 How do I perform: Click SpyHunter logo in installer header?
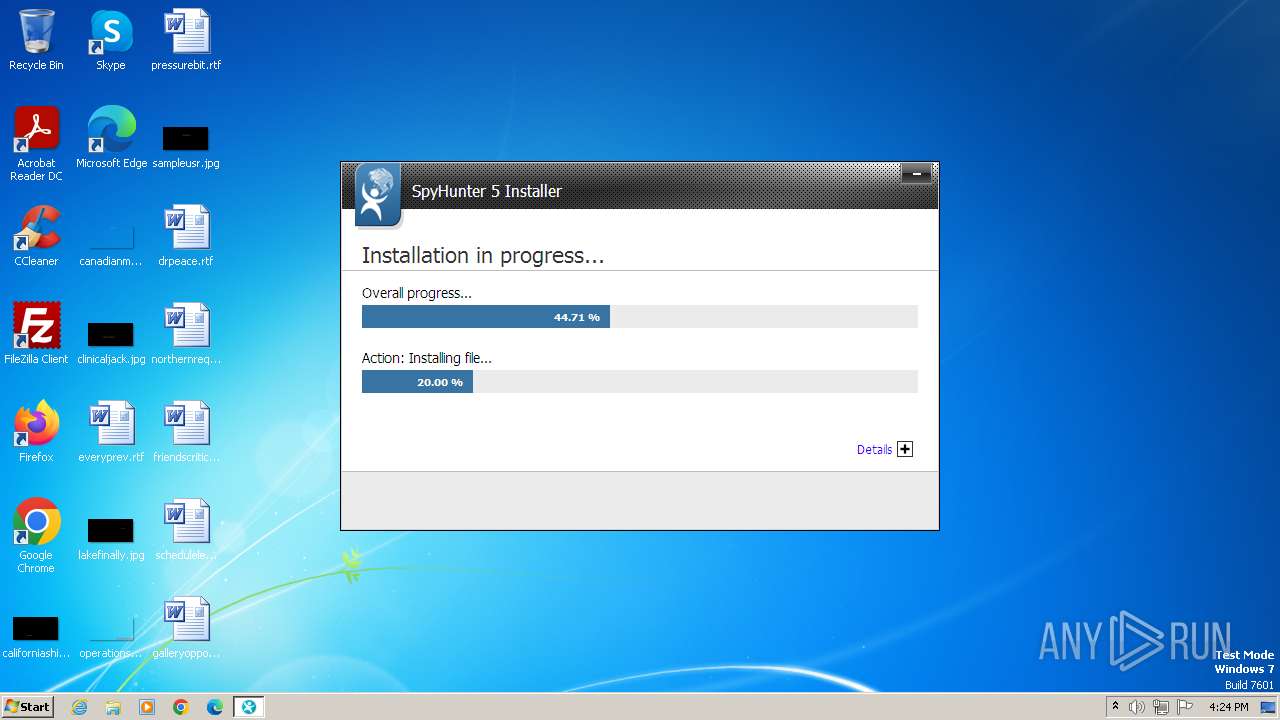point(377,195)
